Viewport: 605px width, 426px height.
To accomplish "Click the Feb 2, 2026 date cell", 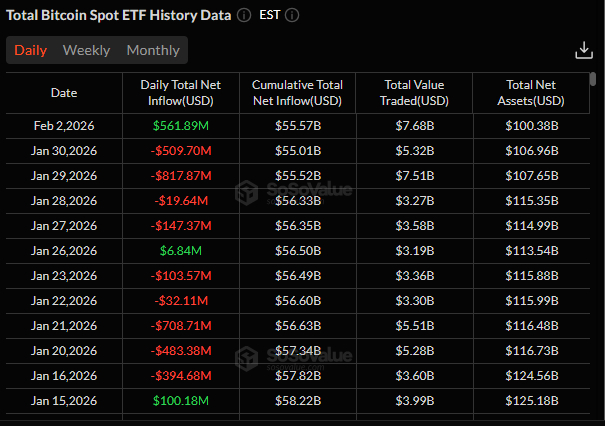I will coord(64,125).
